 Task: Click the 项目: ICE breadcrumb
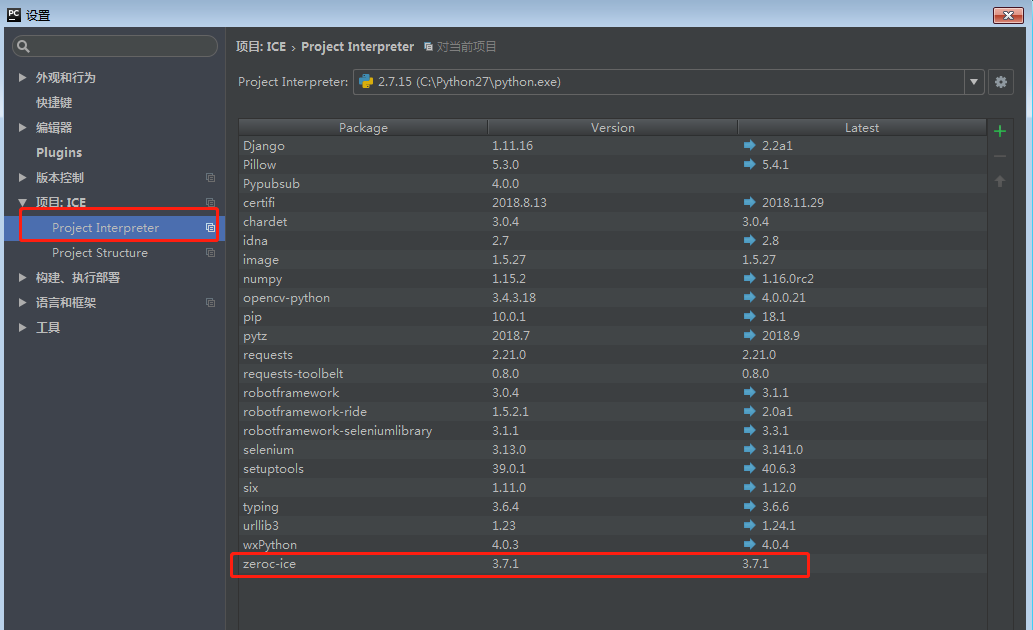tap(261, 47)
